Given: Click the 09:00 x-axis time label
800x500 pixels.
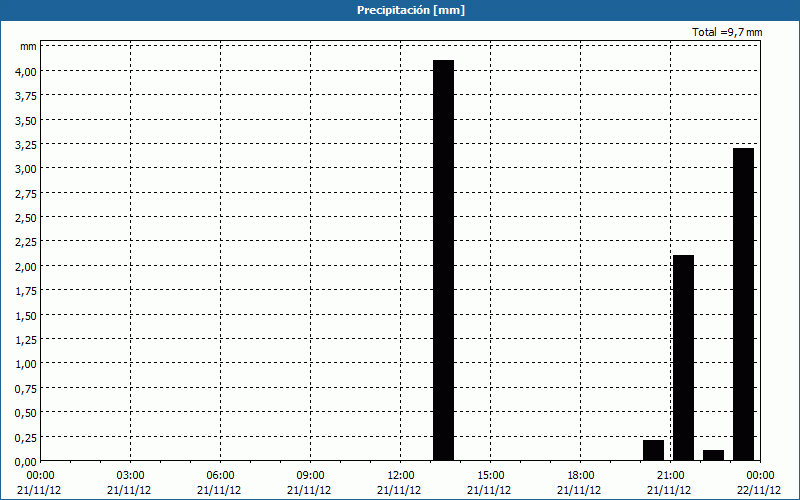Looking at the screenshot, I should click(x=310, y=476).
